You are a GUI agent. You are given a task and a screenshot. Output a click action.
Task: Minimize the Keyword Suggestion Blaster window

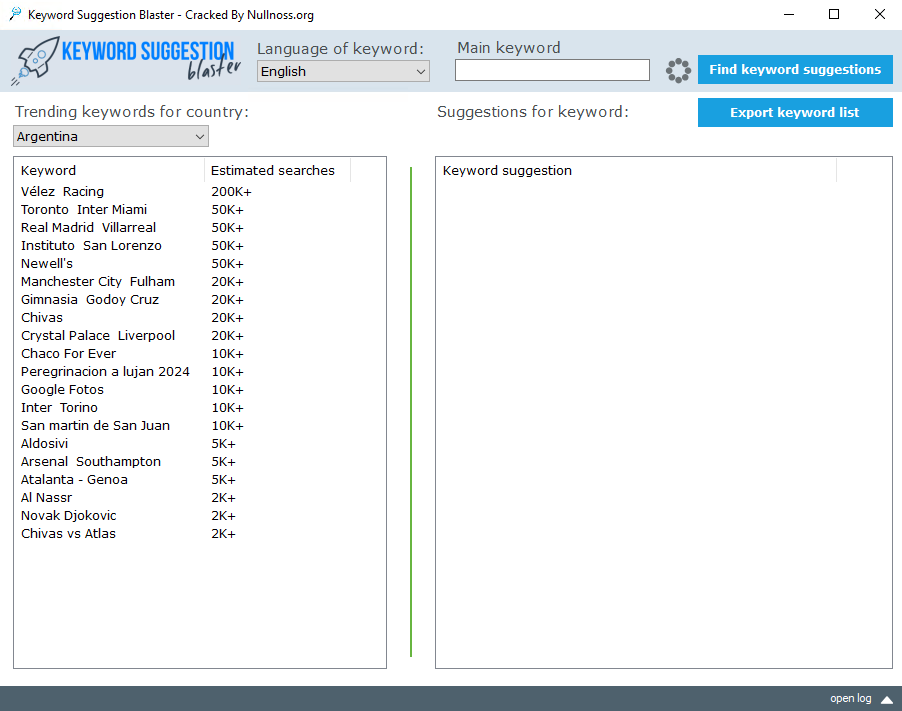click(789, 14)
